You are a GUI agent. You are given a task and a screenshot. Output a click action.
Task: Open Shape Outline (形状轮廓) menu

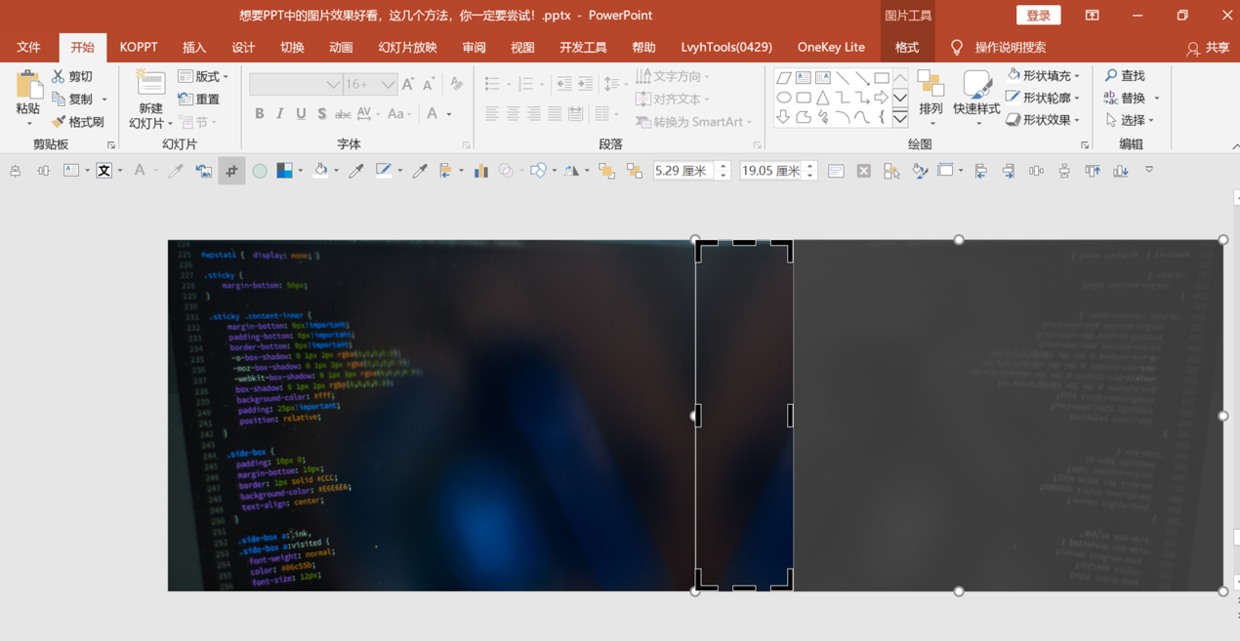pos(1044,98)
